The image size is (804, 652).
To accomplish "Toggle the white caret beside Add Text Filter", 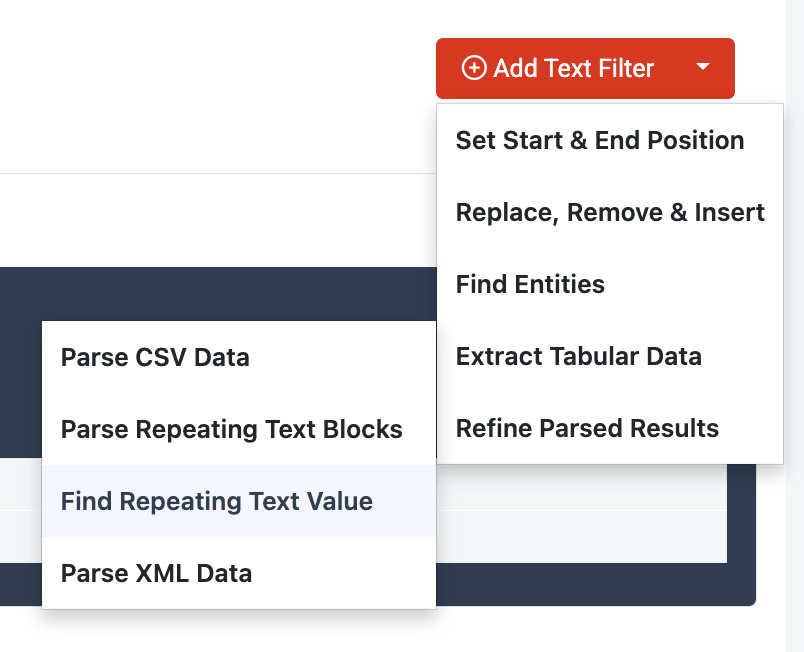I will click(x=703, y=68).
